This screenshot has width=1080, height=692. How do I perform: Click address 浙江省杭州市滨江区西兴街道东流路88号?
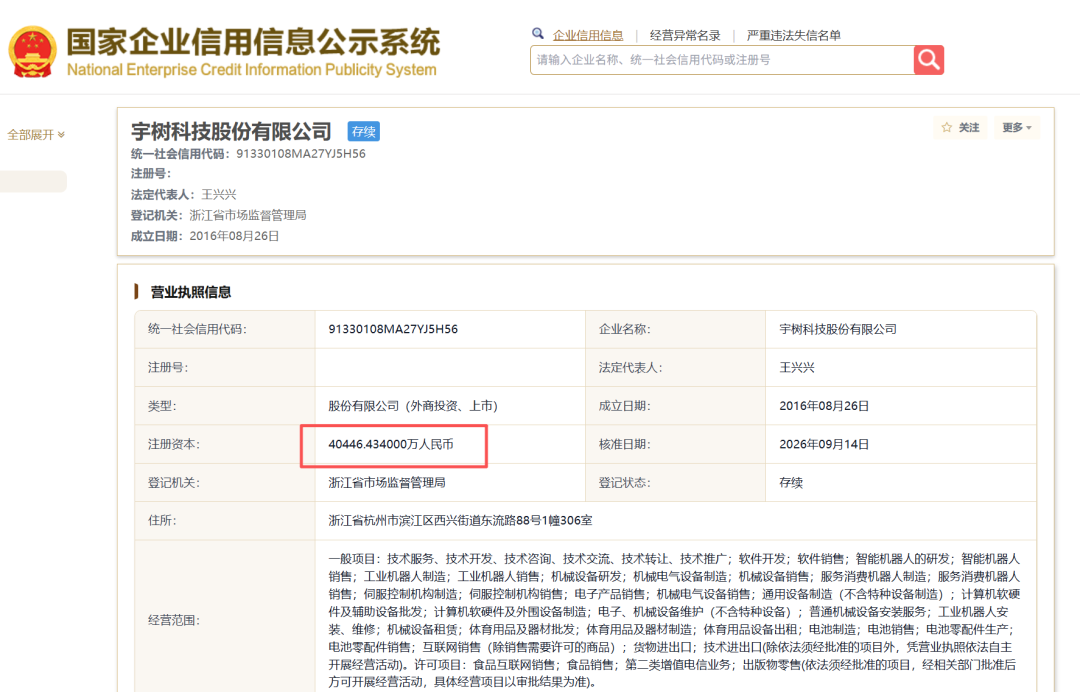click(x=460, y=521)
